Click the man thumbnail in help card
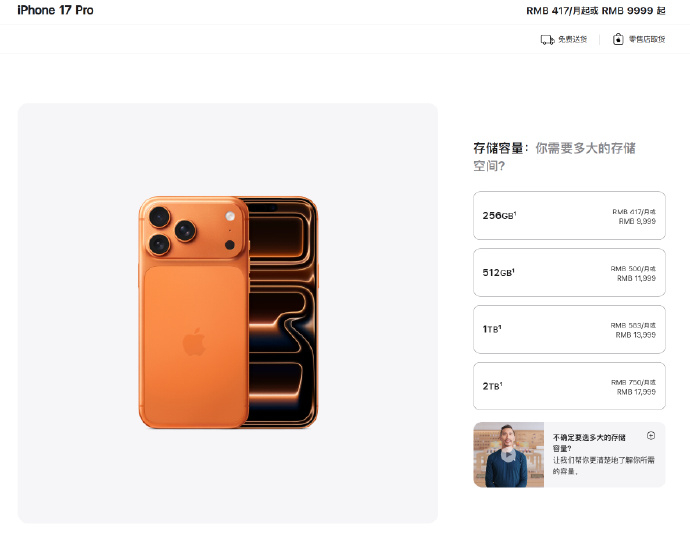The image size is (690, 545). coord(509,455)
